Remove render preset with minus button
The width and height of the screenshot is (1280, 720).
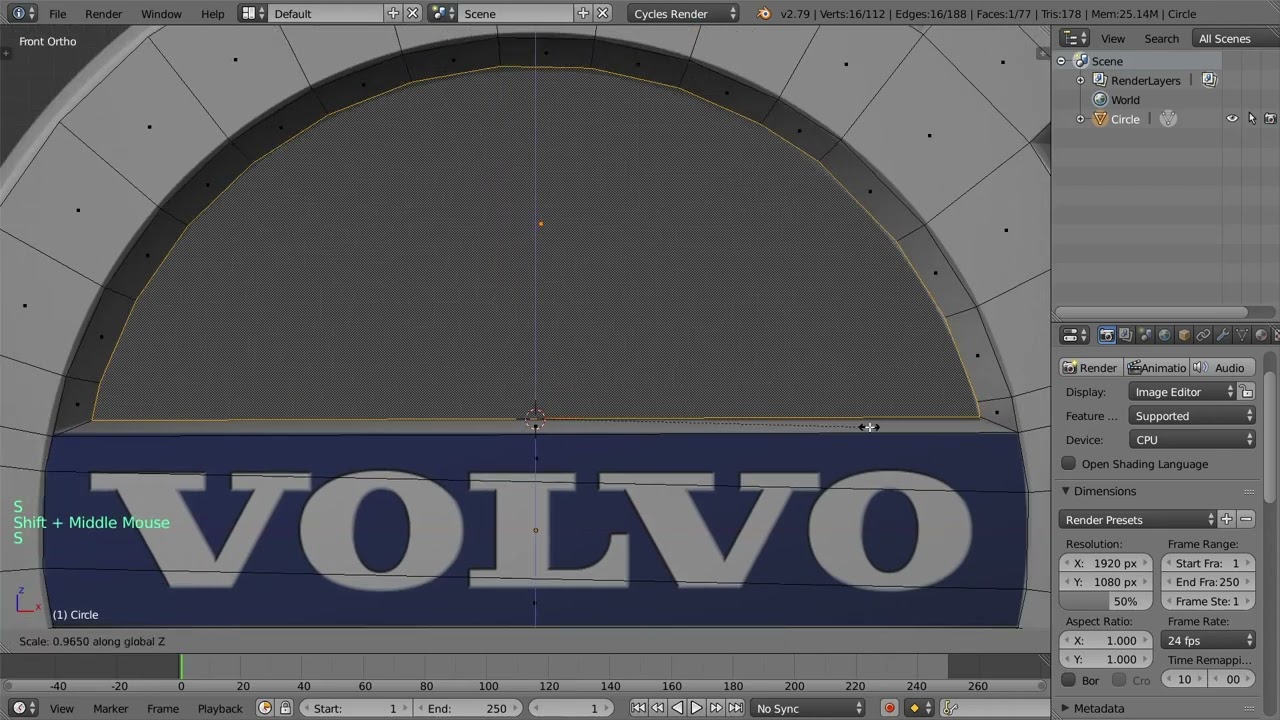point(1246,520)
